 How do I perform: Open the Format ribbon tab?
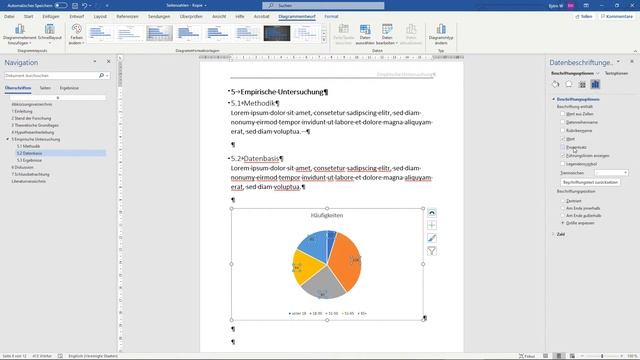coord(331,16)
